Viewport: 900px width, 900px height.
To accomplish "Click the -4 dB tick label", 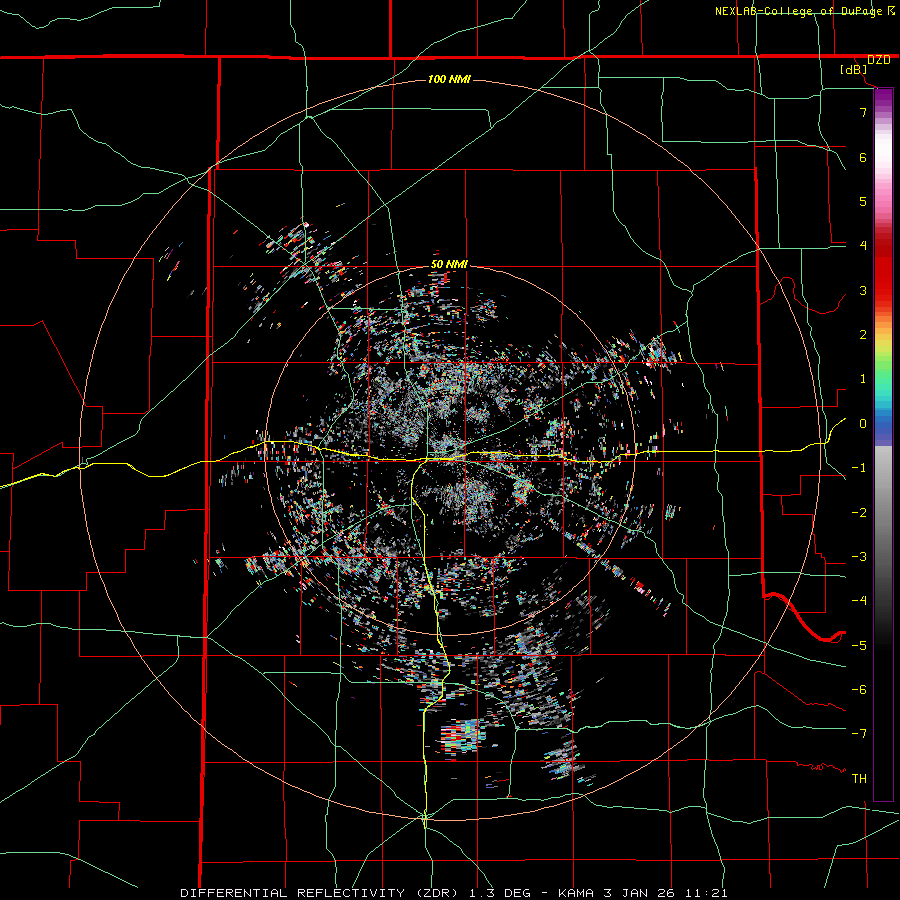I will [859, 601].
